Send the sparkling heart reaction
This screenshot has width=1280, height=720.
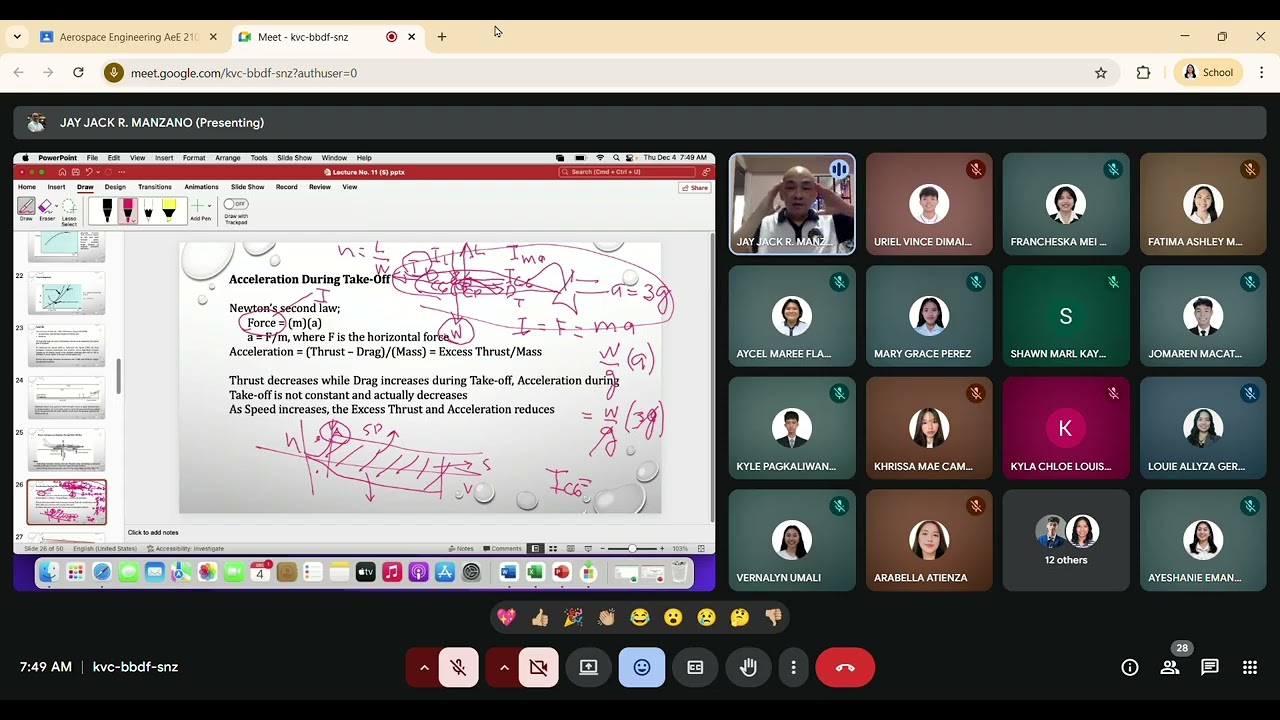507,618
